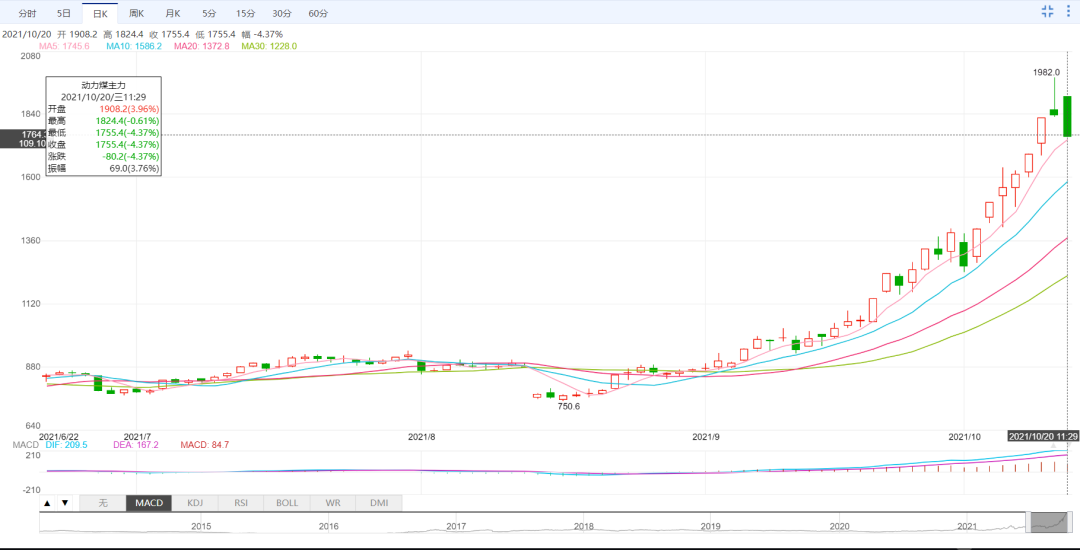Click the 振幅 69.0(3.76%) tooltip row
The image size is (1080, 550).
click(x=103, y=168)
